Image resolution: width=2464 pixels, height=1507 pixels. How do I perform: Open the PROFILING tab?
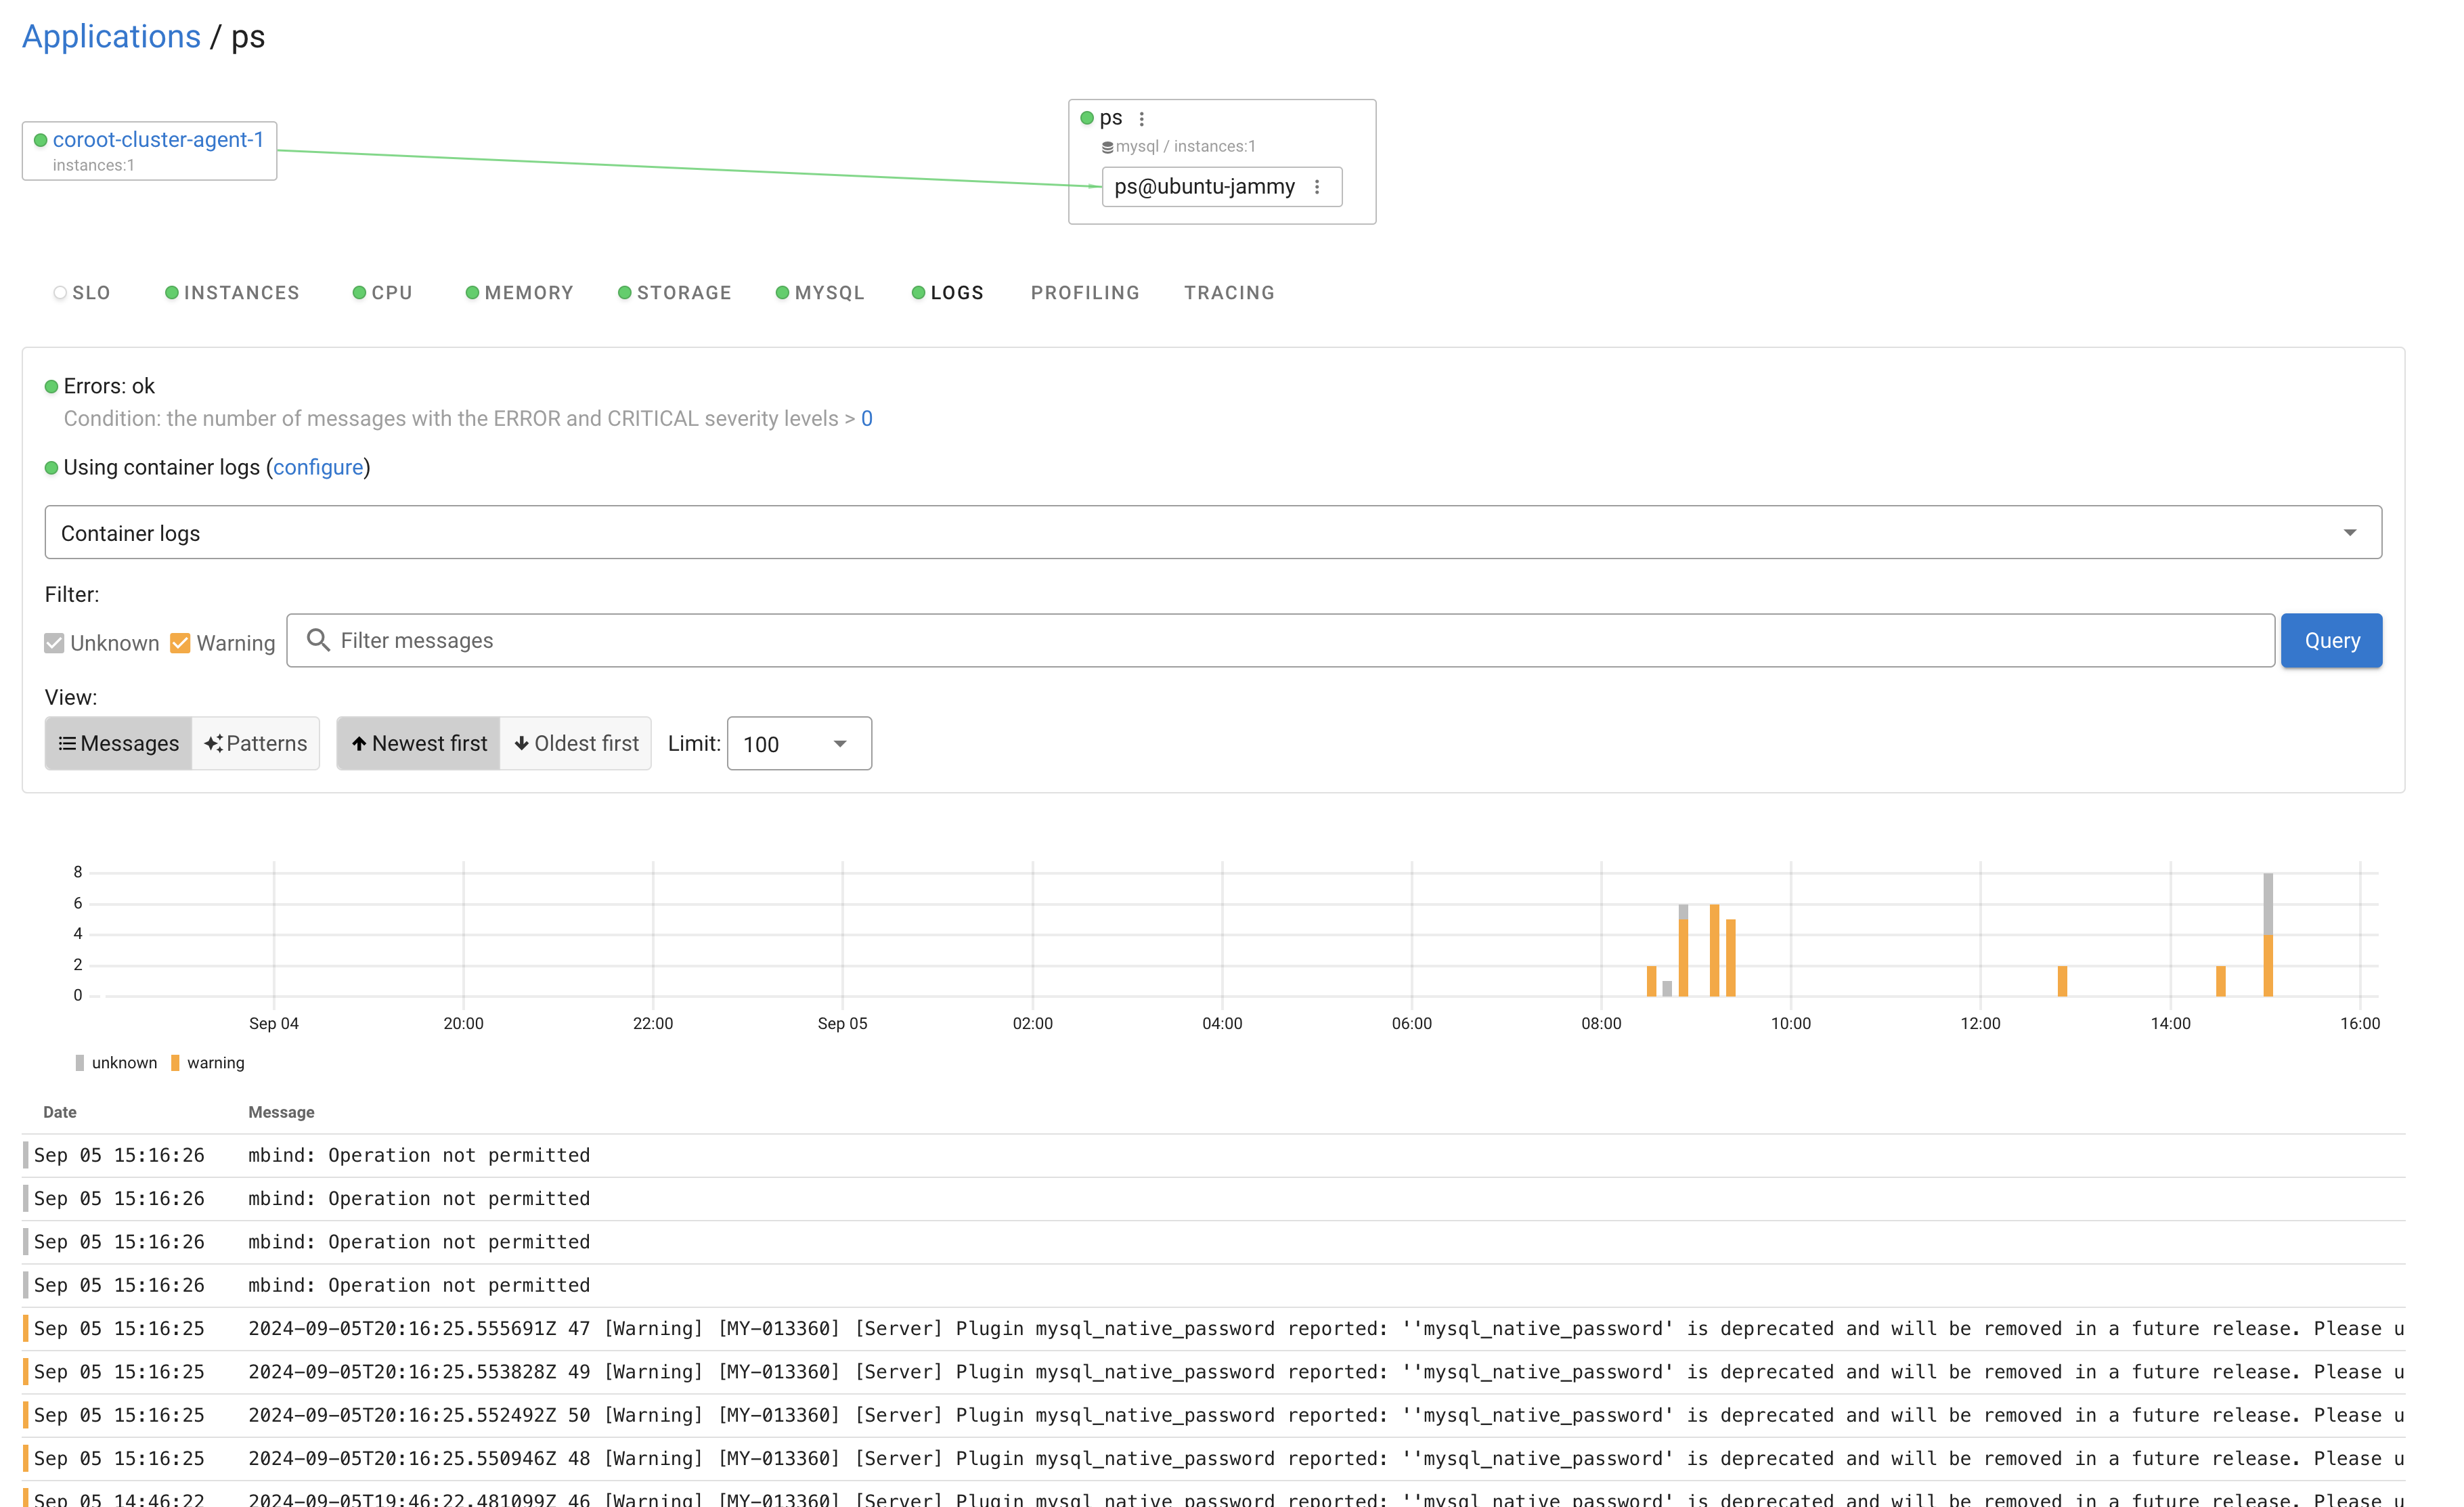tap(1085, 293)
